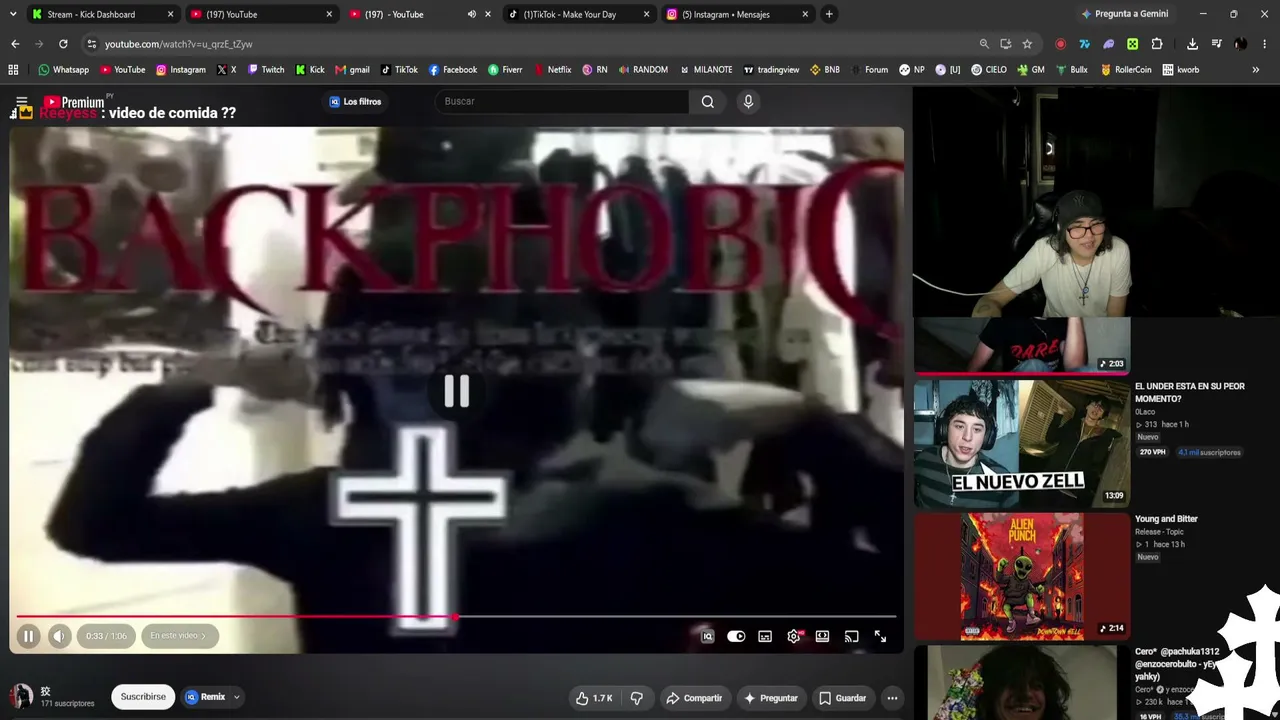
Task: Cast the video to a device
Action: tap(851, 636)
